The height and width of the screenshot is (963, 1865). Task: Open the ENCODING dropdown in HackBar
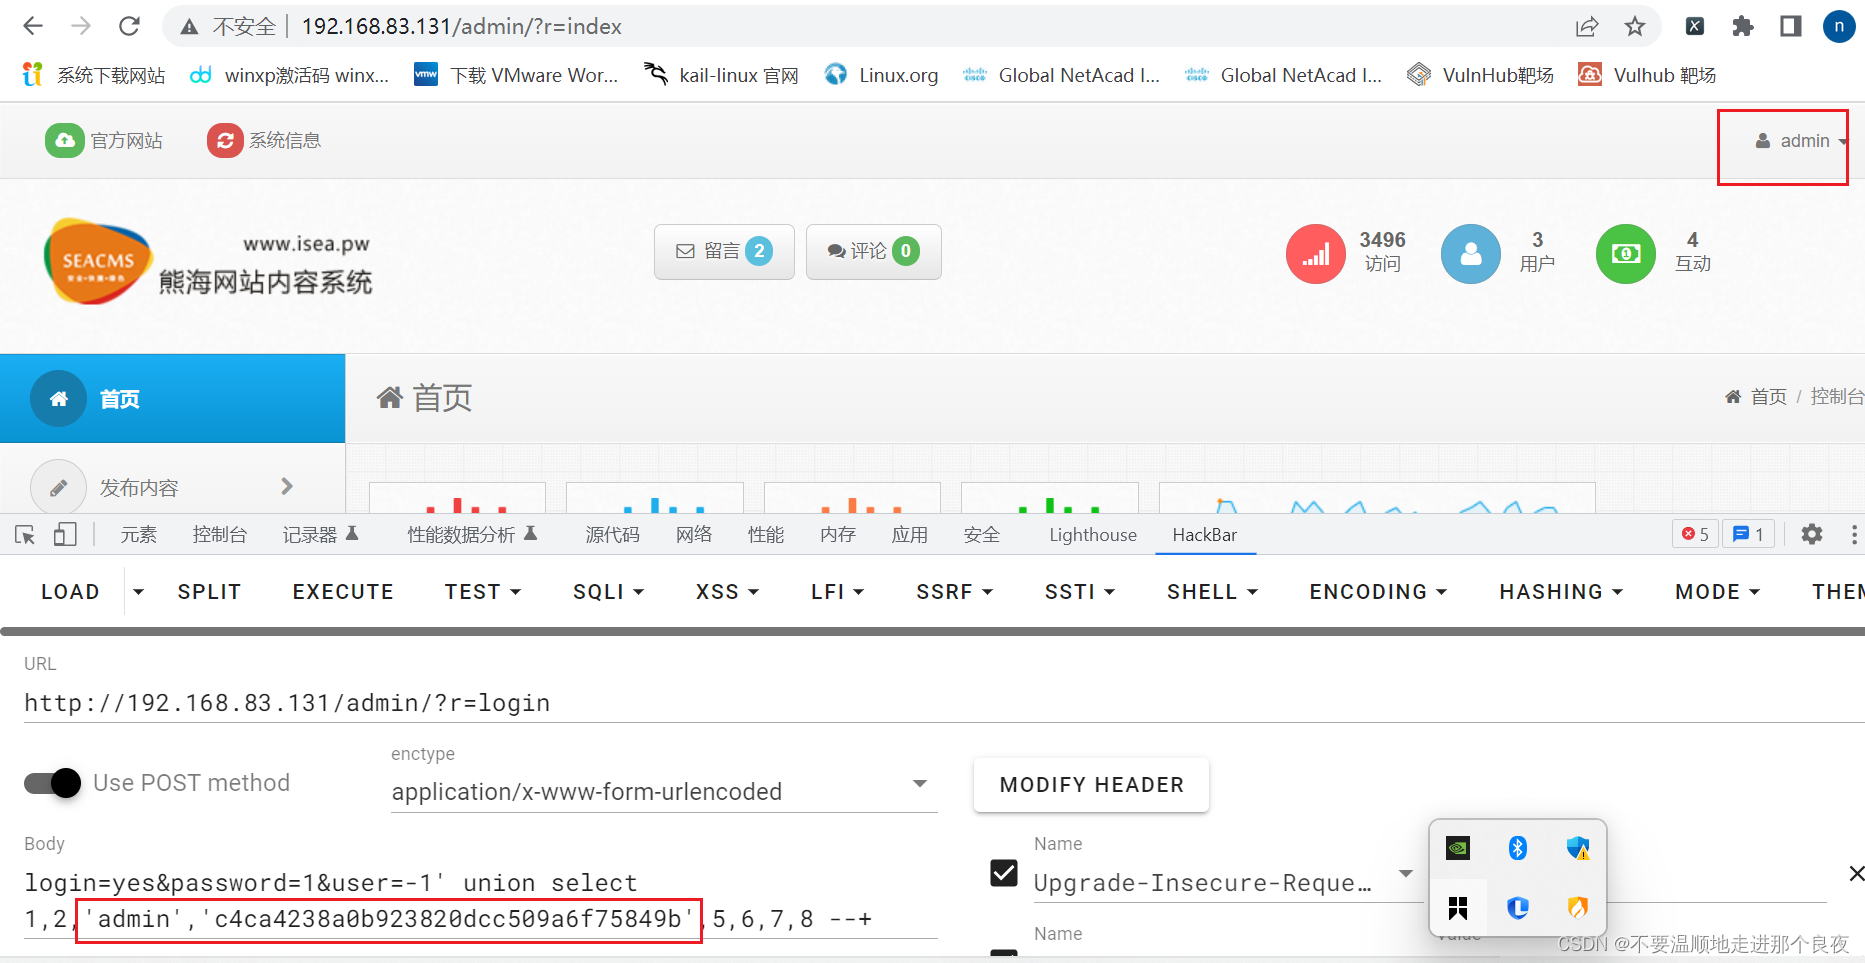point(1378,592)
